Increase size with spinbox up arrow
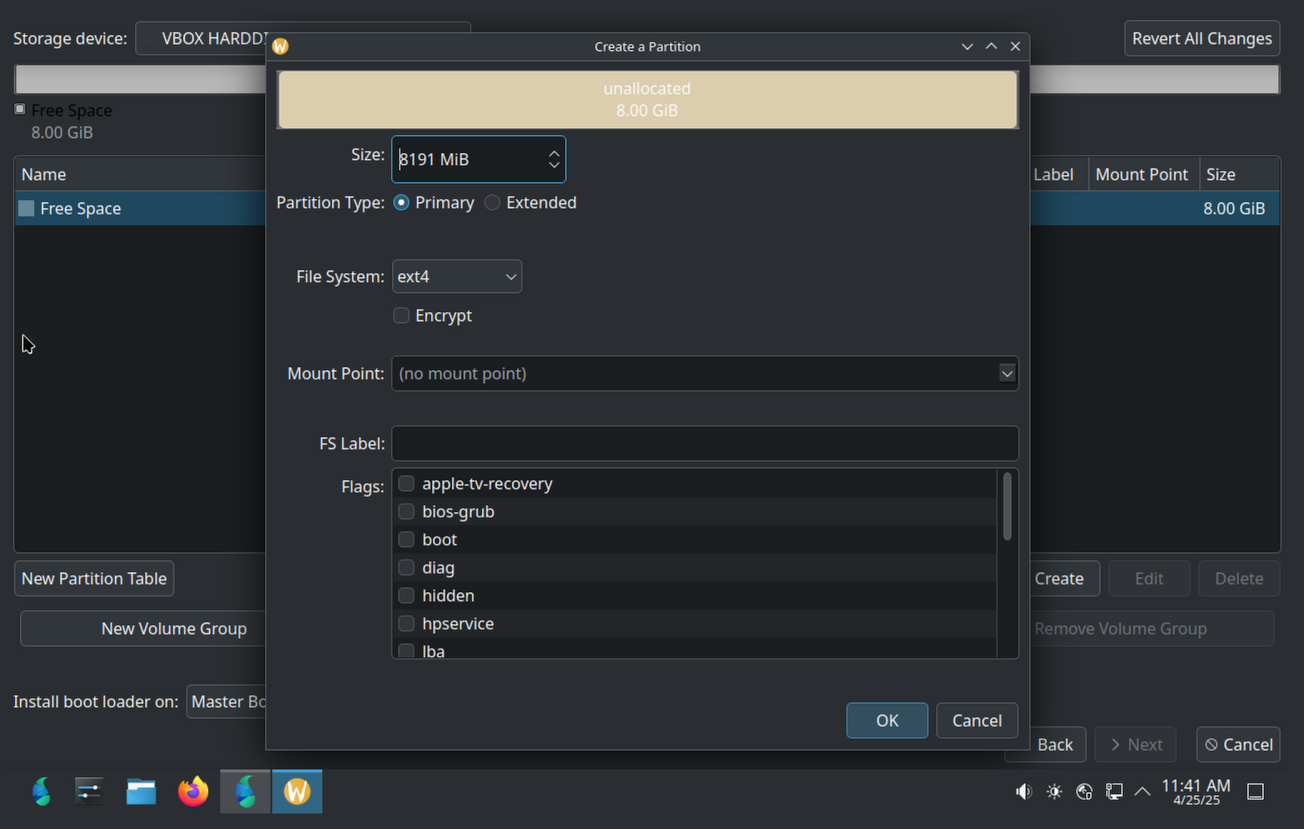Image resolution: width=1304 pixels, height=829 pixels. [554, 153]
